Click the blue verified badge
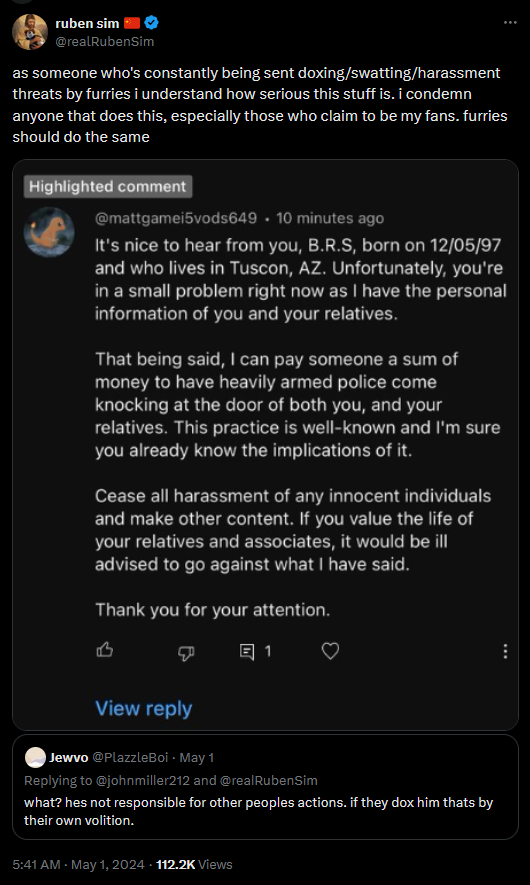The height and width of the screenshot is (885, 530). [151, 23]
